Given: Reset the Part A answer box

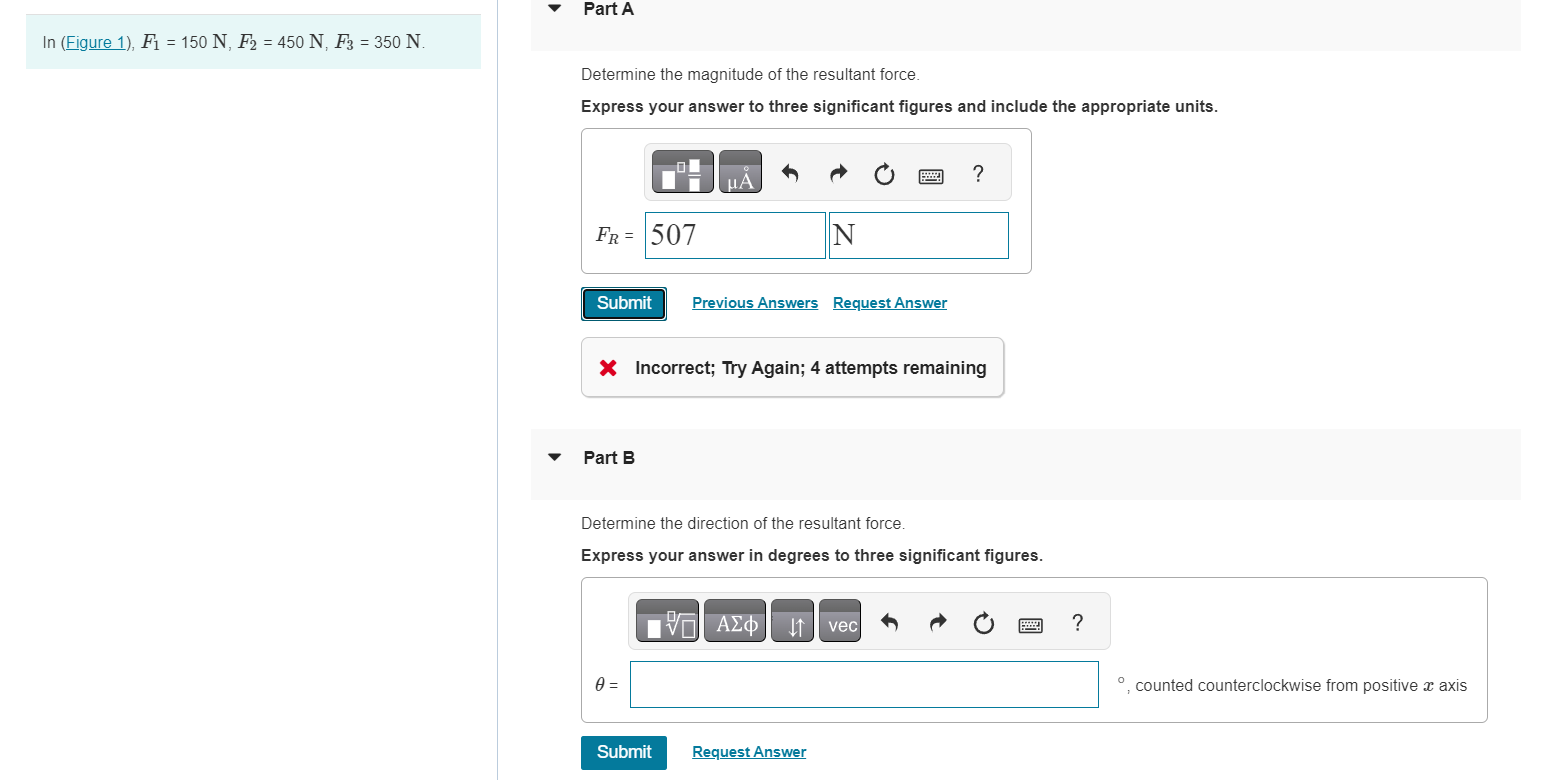Looking at the screenshot, I should point(884,176).
